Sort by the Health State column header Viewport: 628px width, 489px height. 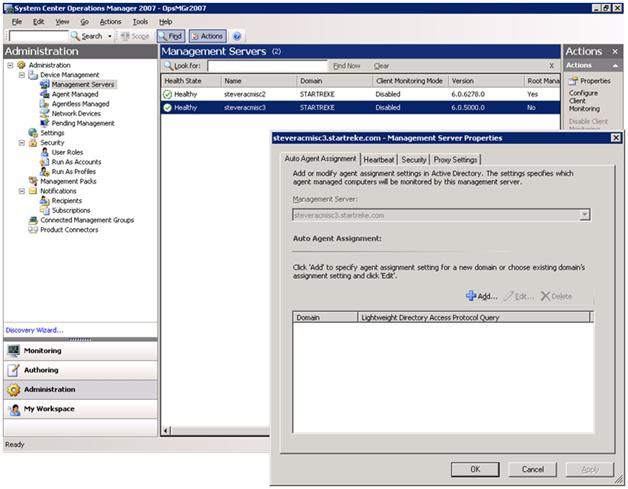(x=191, y=81)
